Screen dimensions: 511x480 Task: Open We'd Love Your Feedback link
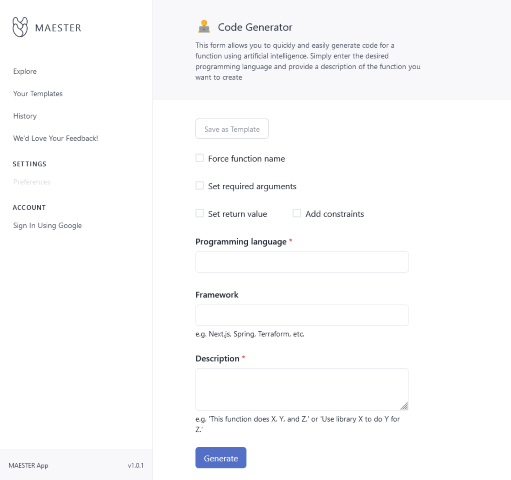[56, 138]
